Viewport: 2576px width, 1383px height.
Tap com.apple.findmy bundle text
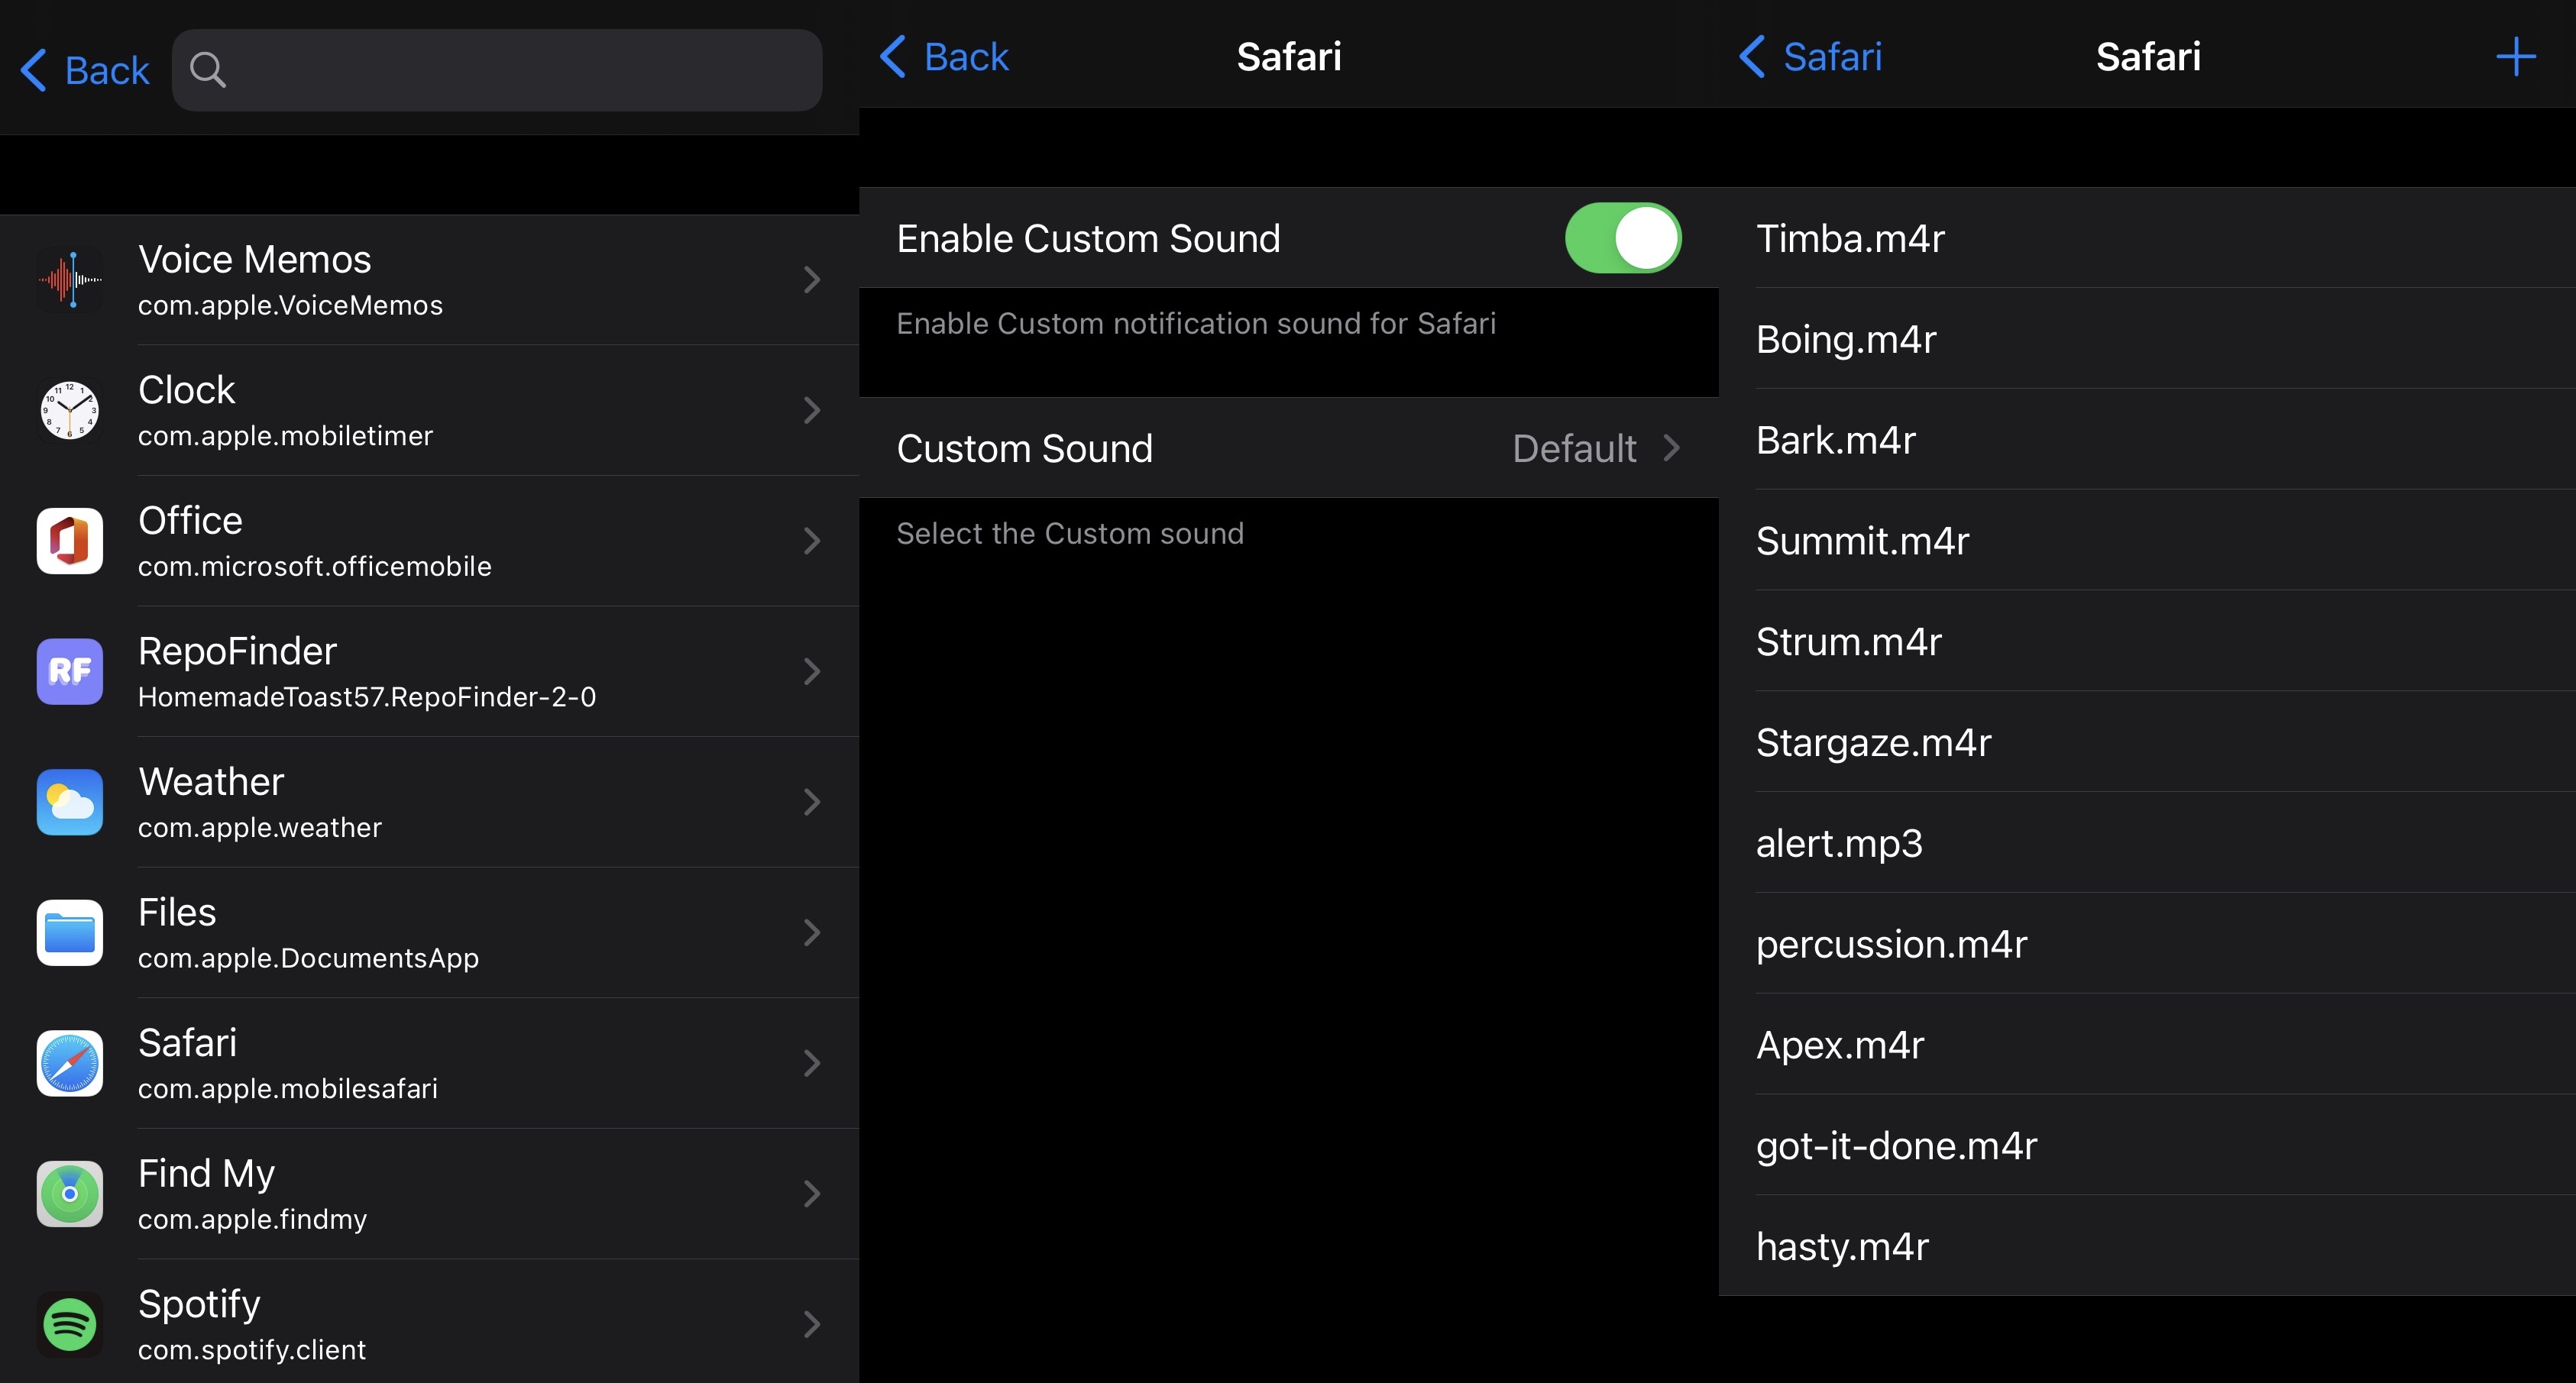tap(253, 1220)
